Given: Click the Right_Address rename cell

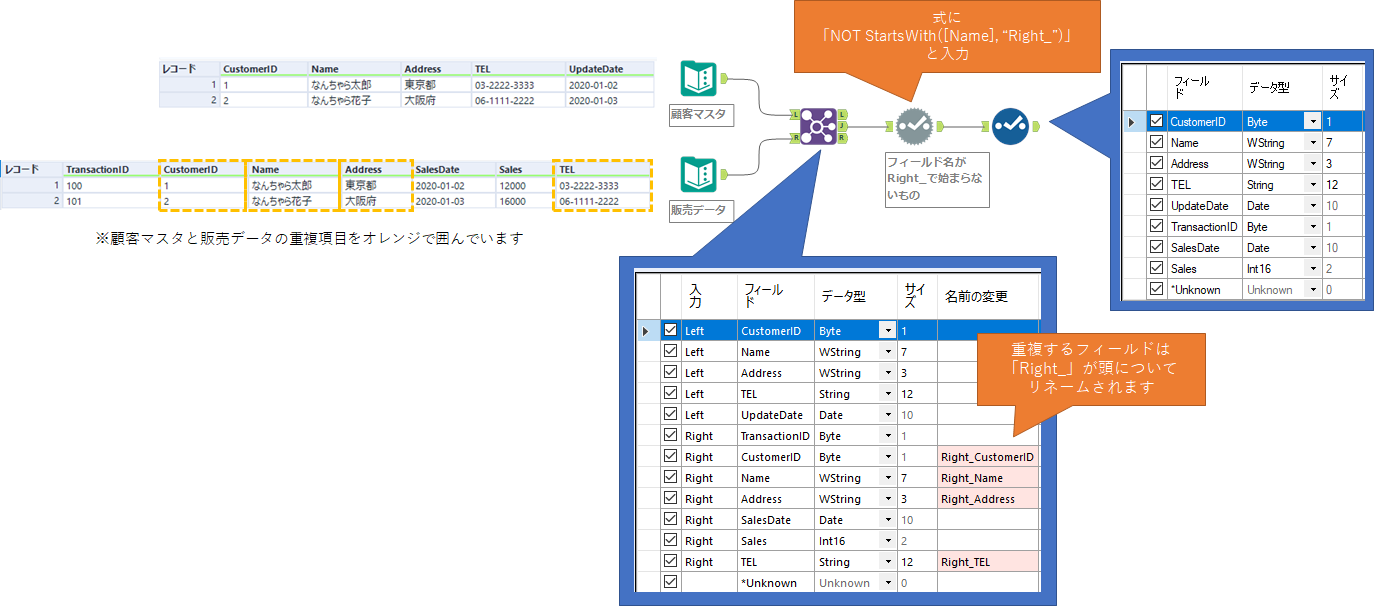Looking at the screenshot, I should pos(987,499).
